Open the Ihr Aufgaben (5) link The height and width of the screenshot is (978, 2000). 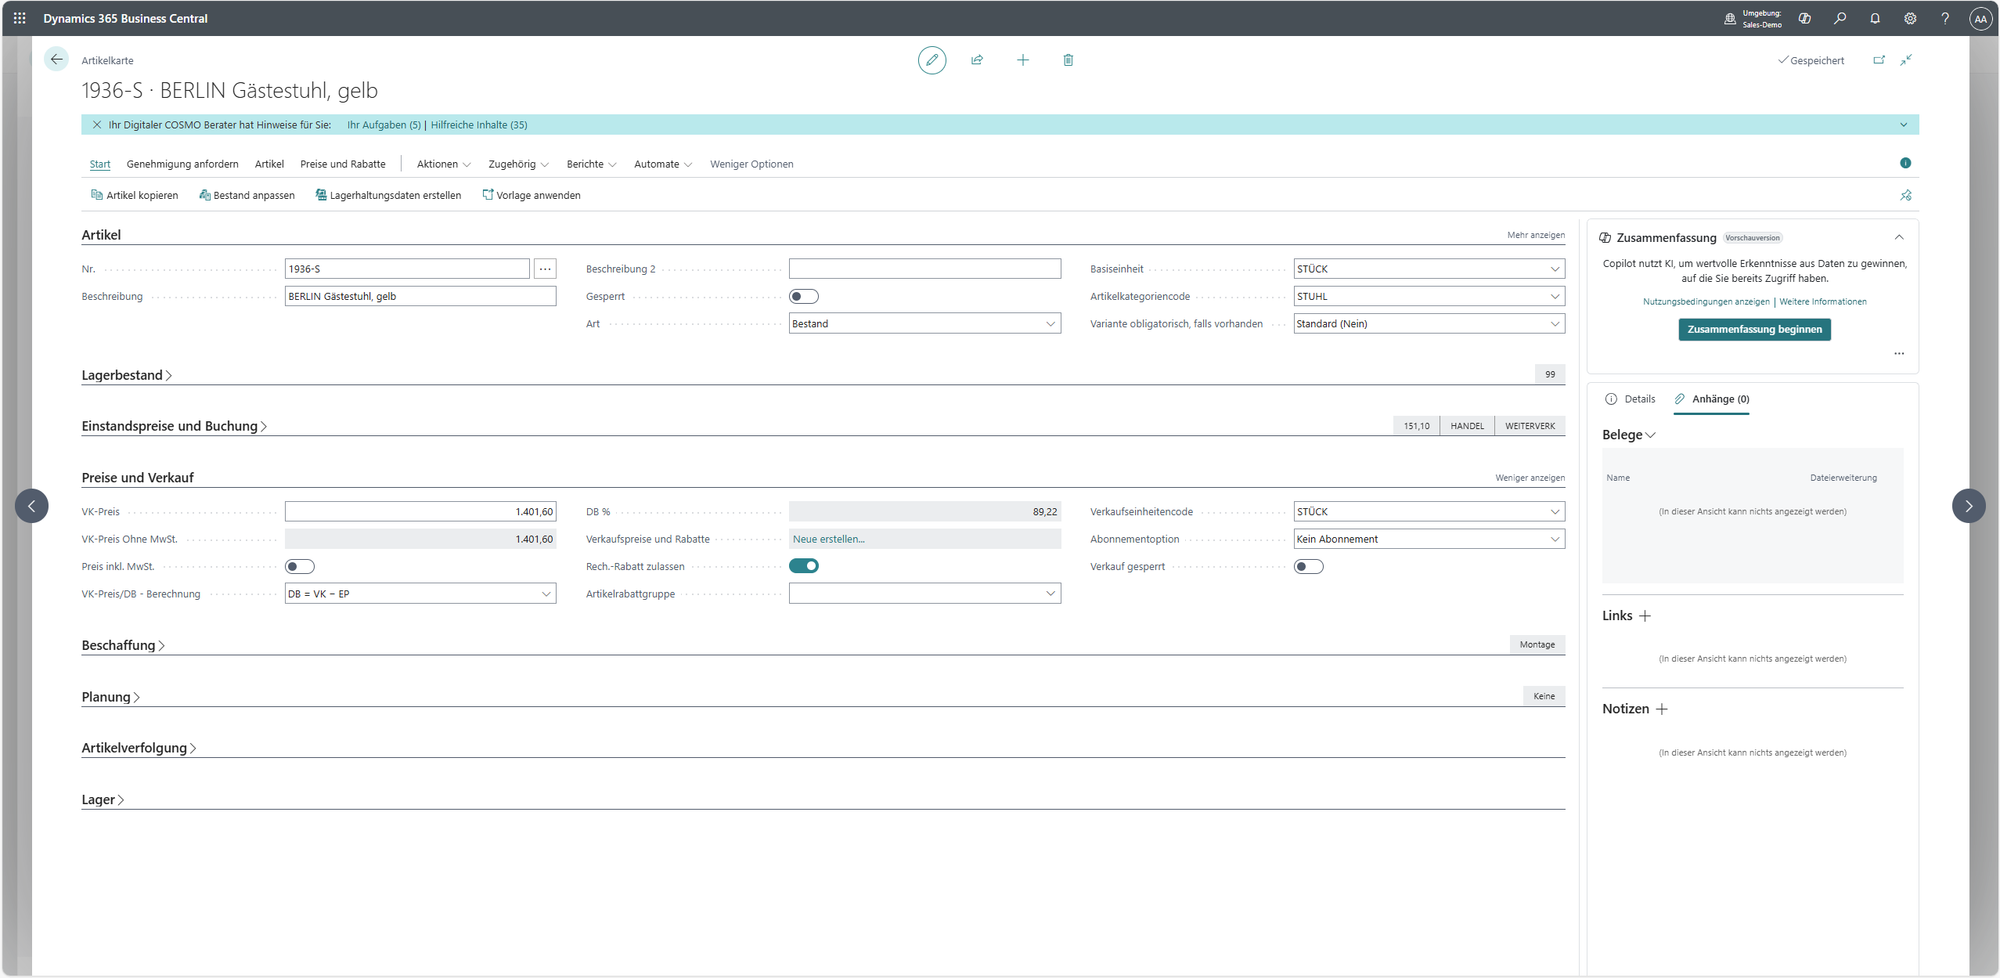[x=383, y=125]
